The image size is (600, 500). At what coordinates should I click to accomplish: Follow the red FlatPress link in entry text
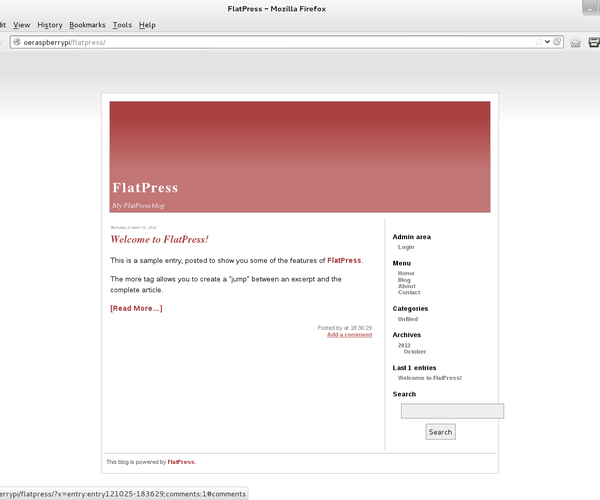click(x=344, y=261)
